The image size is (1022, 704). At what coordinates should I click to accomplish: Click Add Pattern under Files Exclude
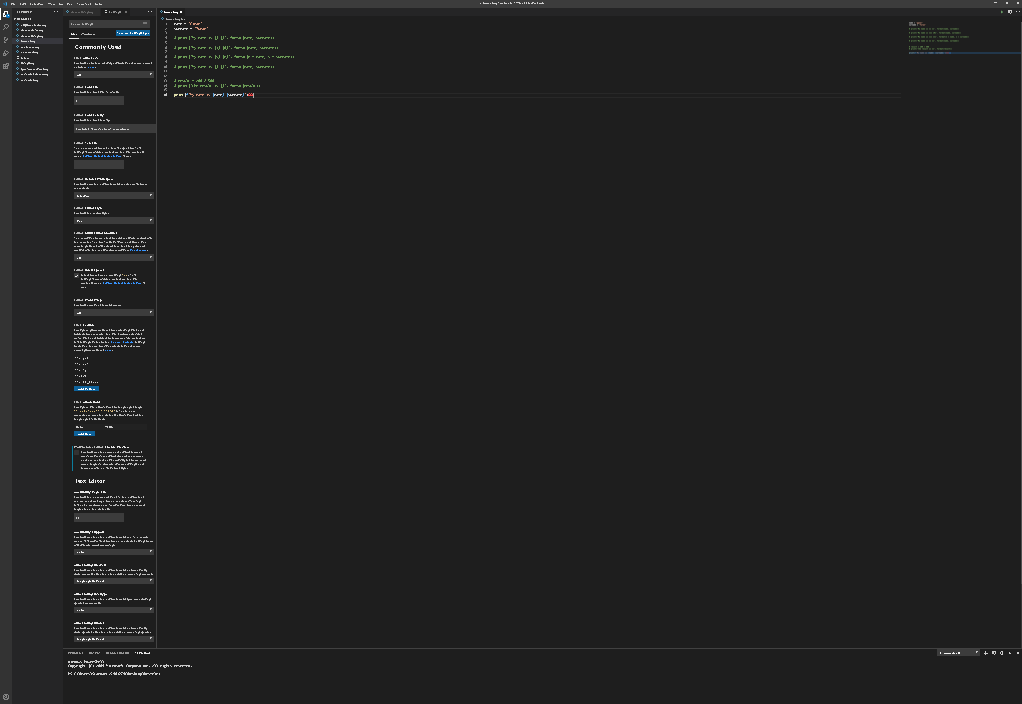pyautogui.click(x=86, y=389)
